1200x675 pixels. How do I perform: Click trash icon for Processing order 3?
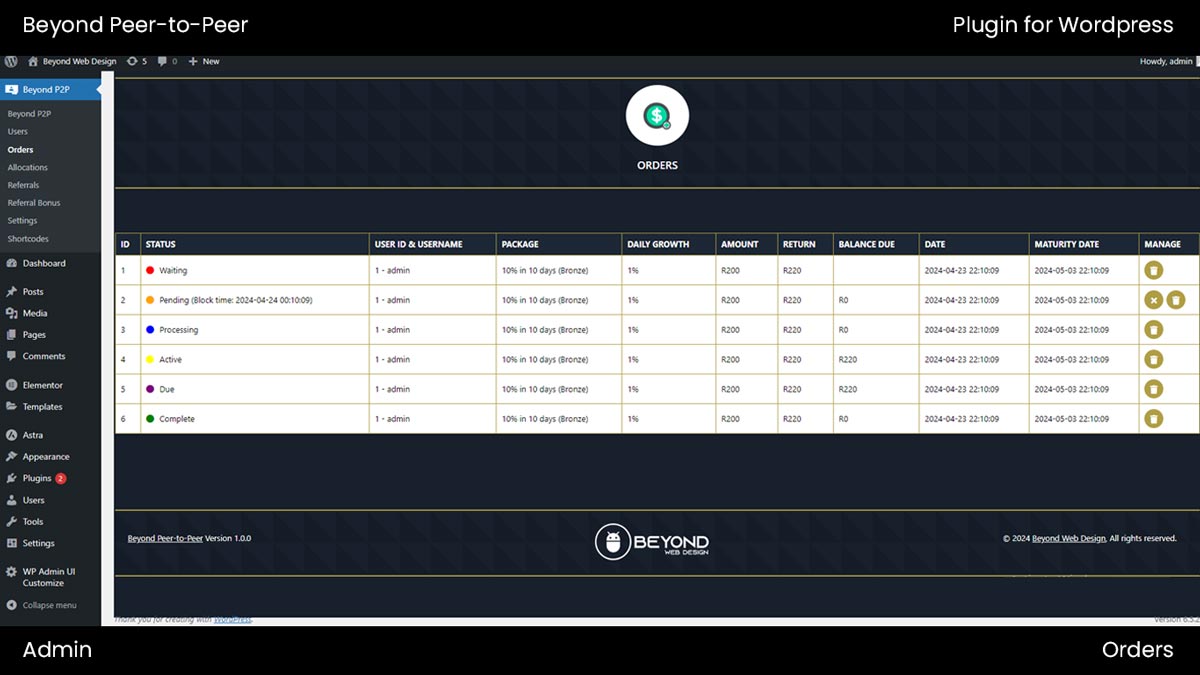pyautogui.click(x=1153, y=330)
